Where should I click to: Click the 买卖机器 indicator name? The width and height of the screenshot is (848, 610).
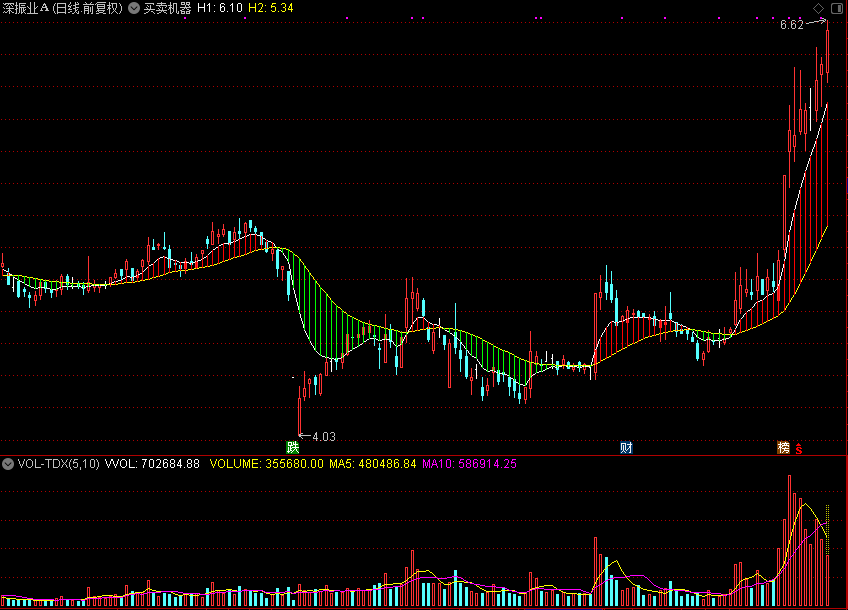tap(168, 8)
